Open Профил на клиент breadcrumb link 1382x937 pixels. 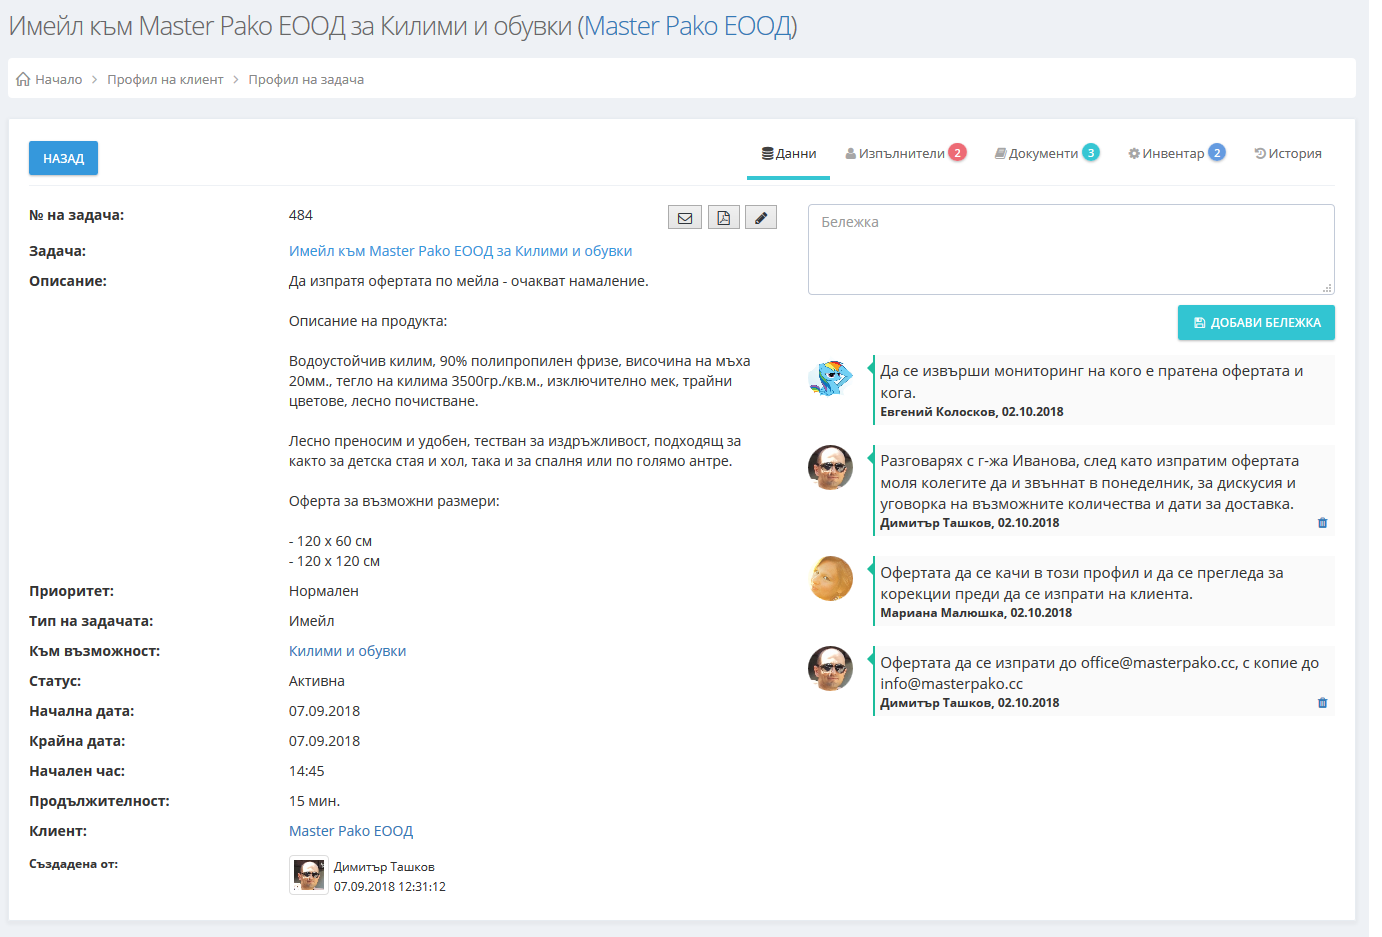point(165,79)
